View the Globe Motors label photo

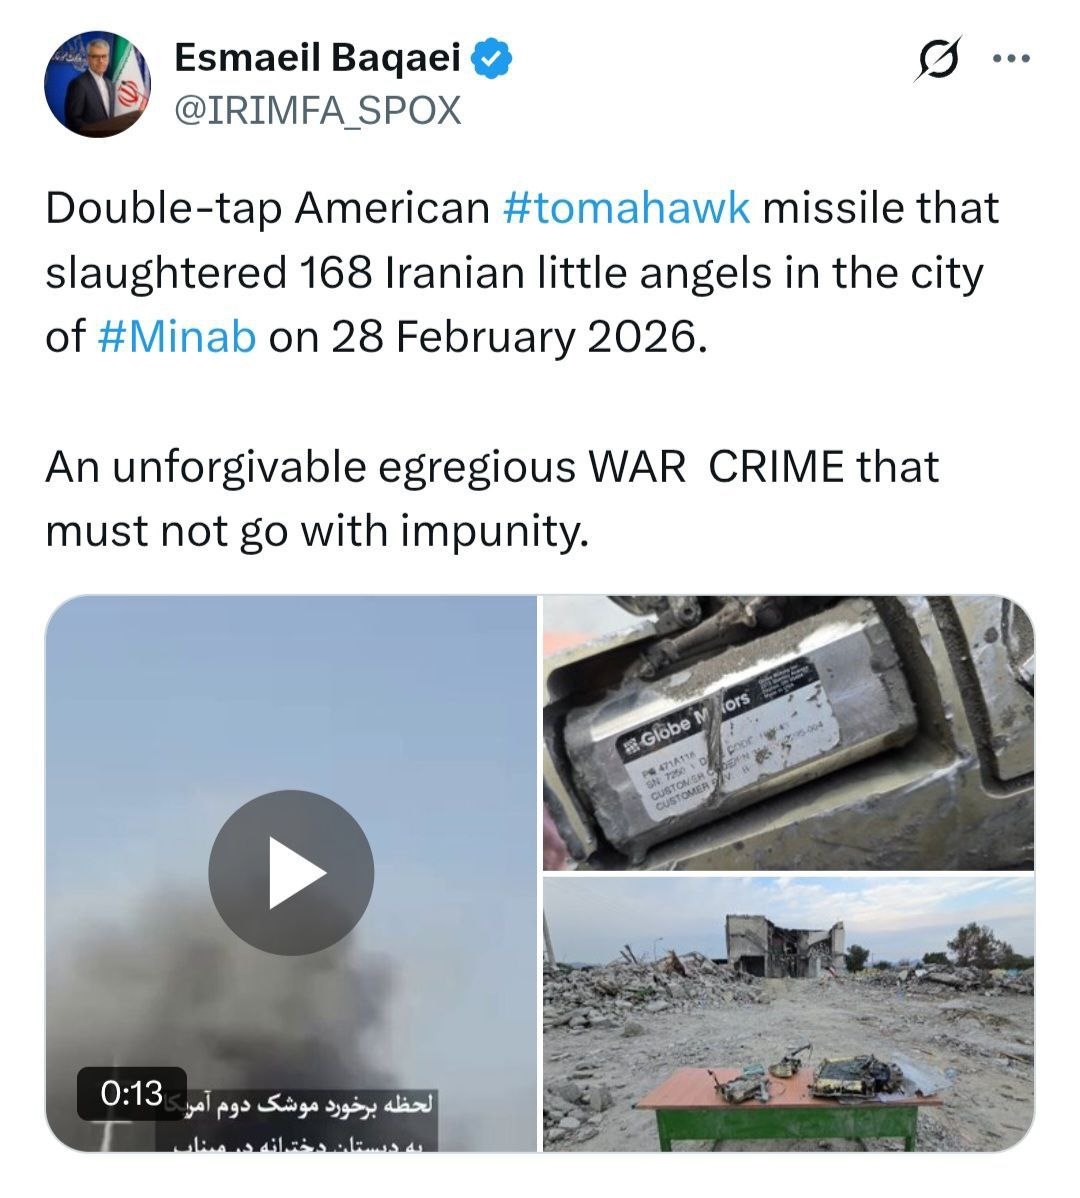click(x=788, y=733)
